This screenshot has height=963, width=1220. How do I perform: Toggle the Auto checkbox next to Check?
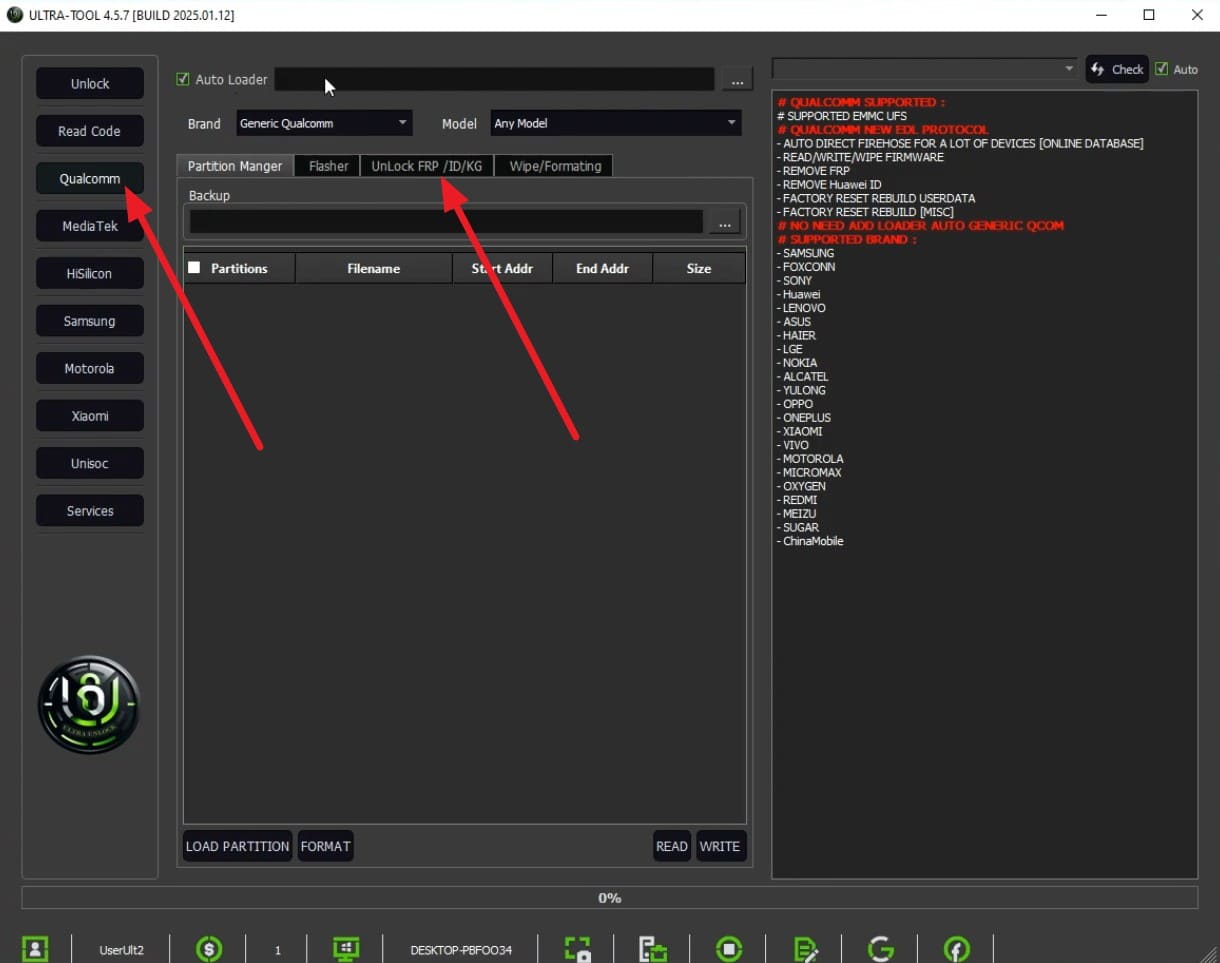(x=1161, y=69)
